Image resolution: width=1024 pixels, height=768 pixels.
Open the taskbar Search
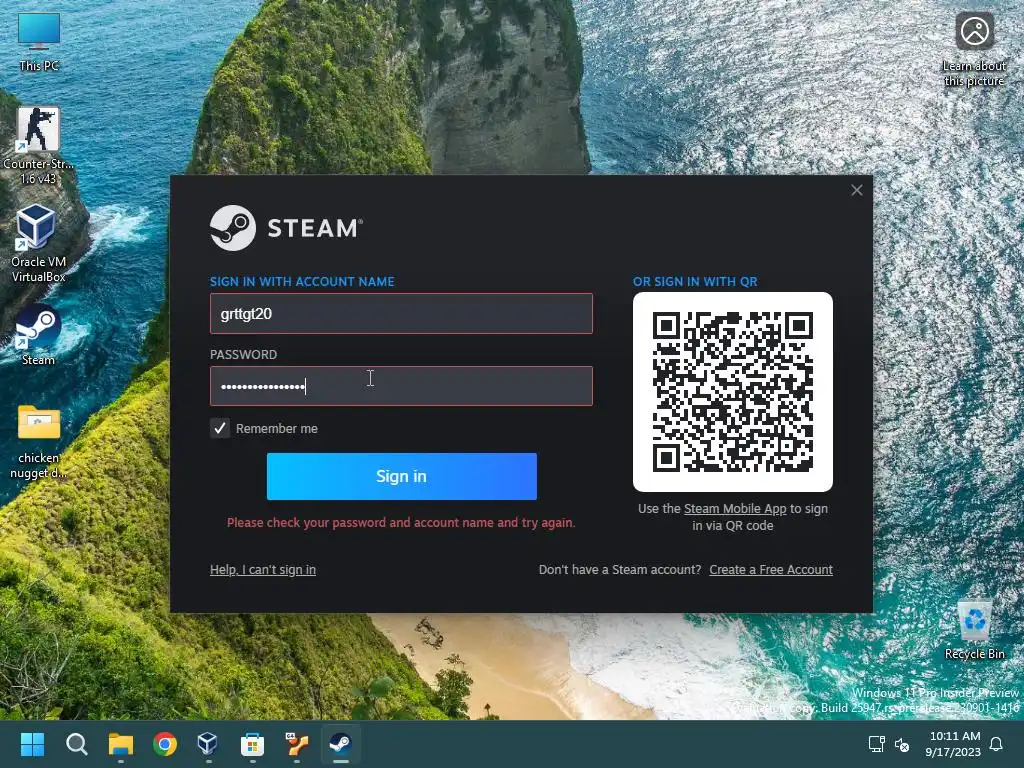pos(76,744)
